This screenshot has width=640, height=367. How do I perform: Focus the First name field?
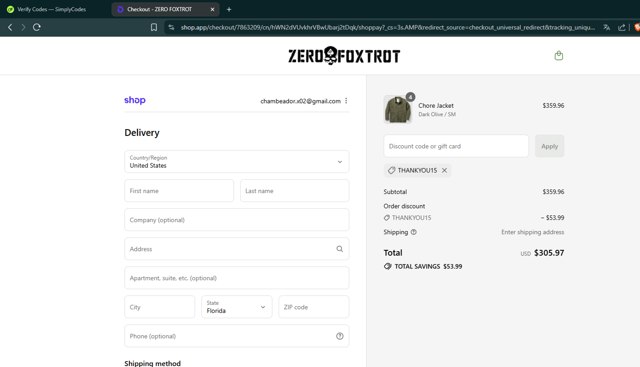(x=179, y=191)
